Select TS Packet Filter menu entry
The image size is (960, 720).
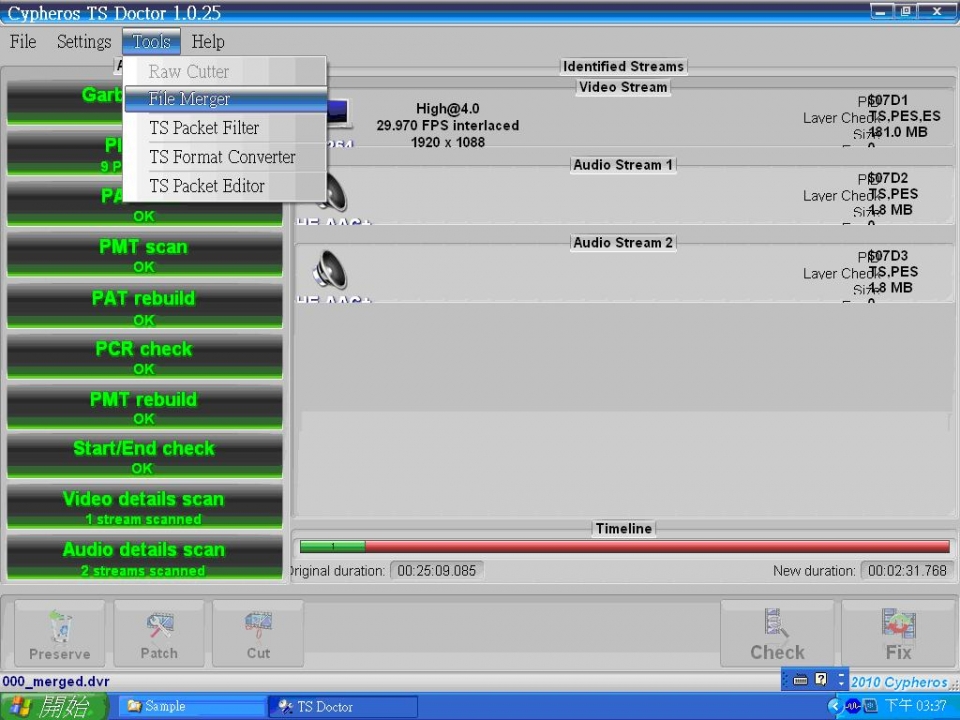click(204, 128)
